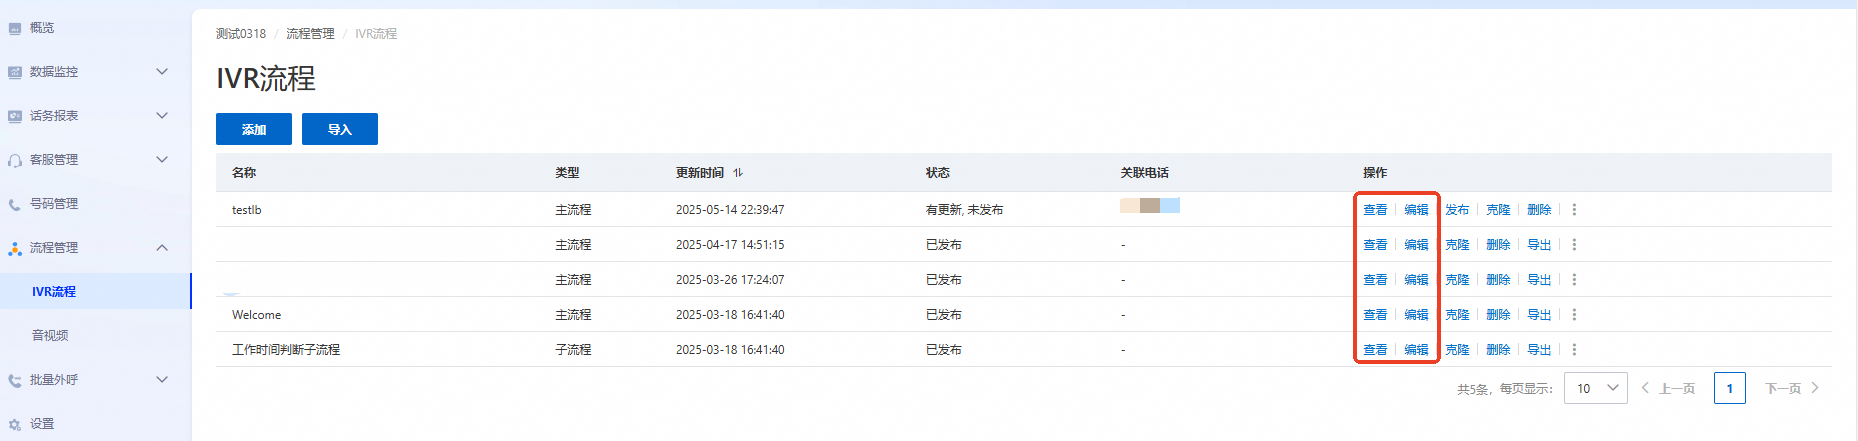Screen dimensions: 1858x441
Task: Select page number 1 in pagination
Action: (1730, 388)
